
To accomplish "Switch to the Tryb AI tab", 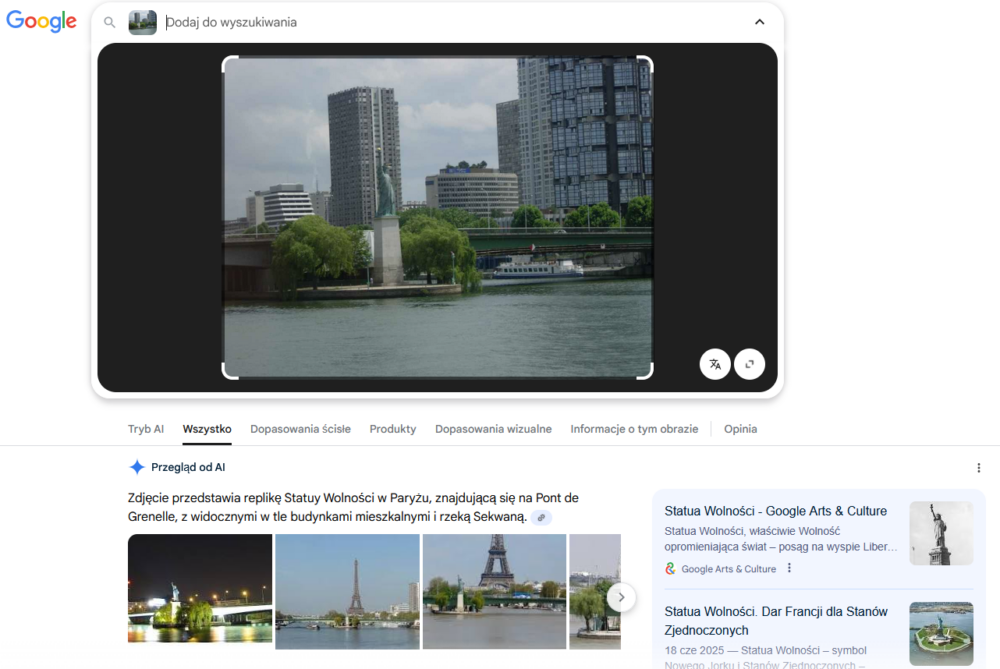I will click(146, 429).
